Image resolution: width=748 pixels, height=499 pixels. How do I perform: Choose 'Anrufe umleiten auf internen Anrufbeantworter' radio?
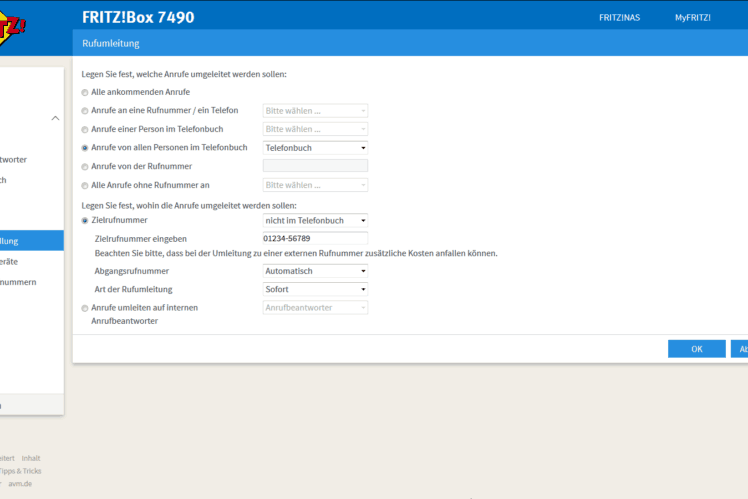[85, 308]
